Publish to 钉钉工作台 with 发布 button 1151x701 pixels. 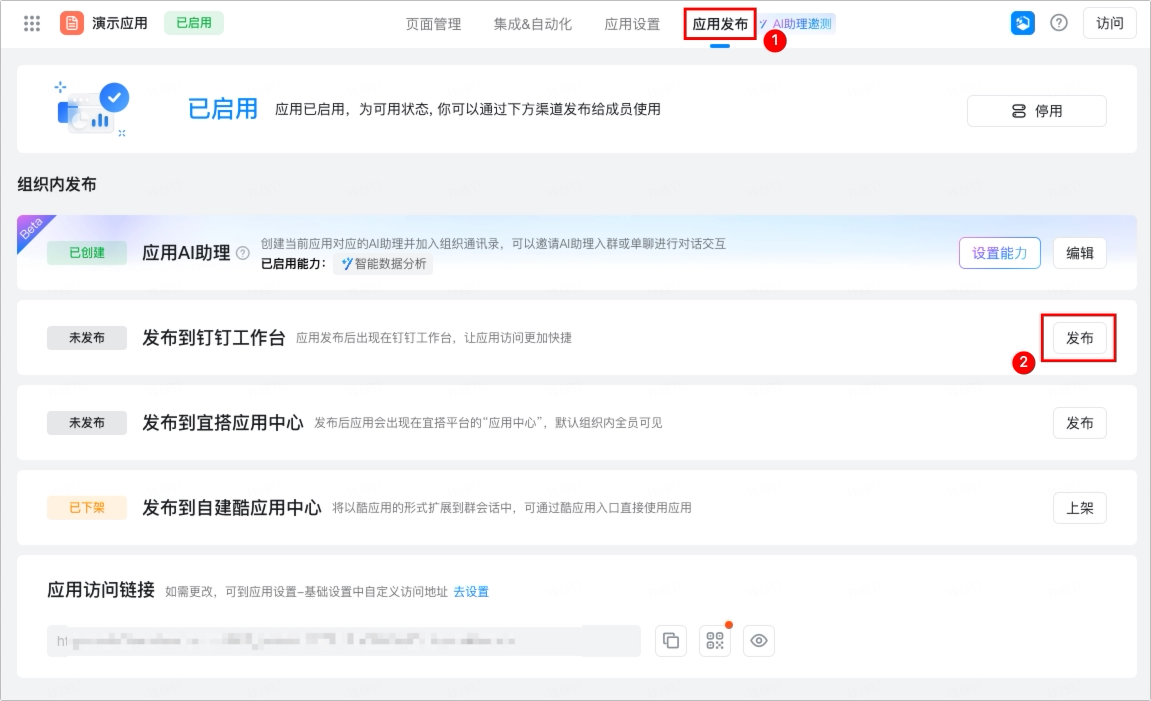(x=1079, y=338)
